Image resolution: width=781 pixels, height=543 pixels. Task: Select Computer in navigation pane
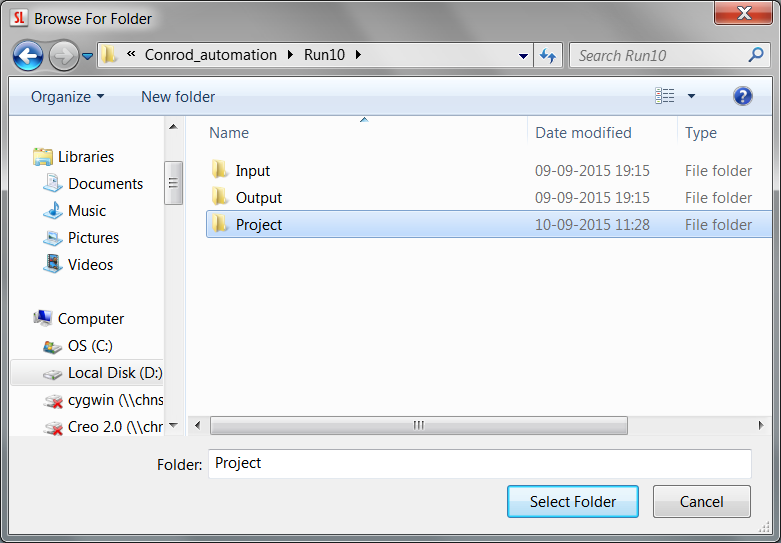[91, 319]
